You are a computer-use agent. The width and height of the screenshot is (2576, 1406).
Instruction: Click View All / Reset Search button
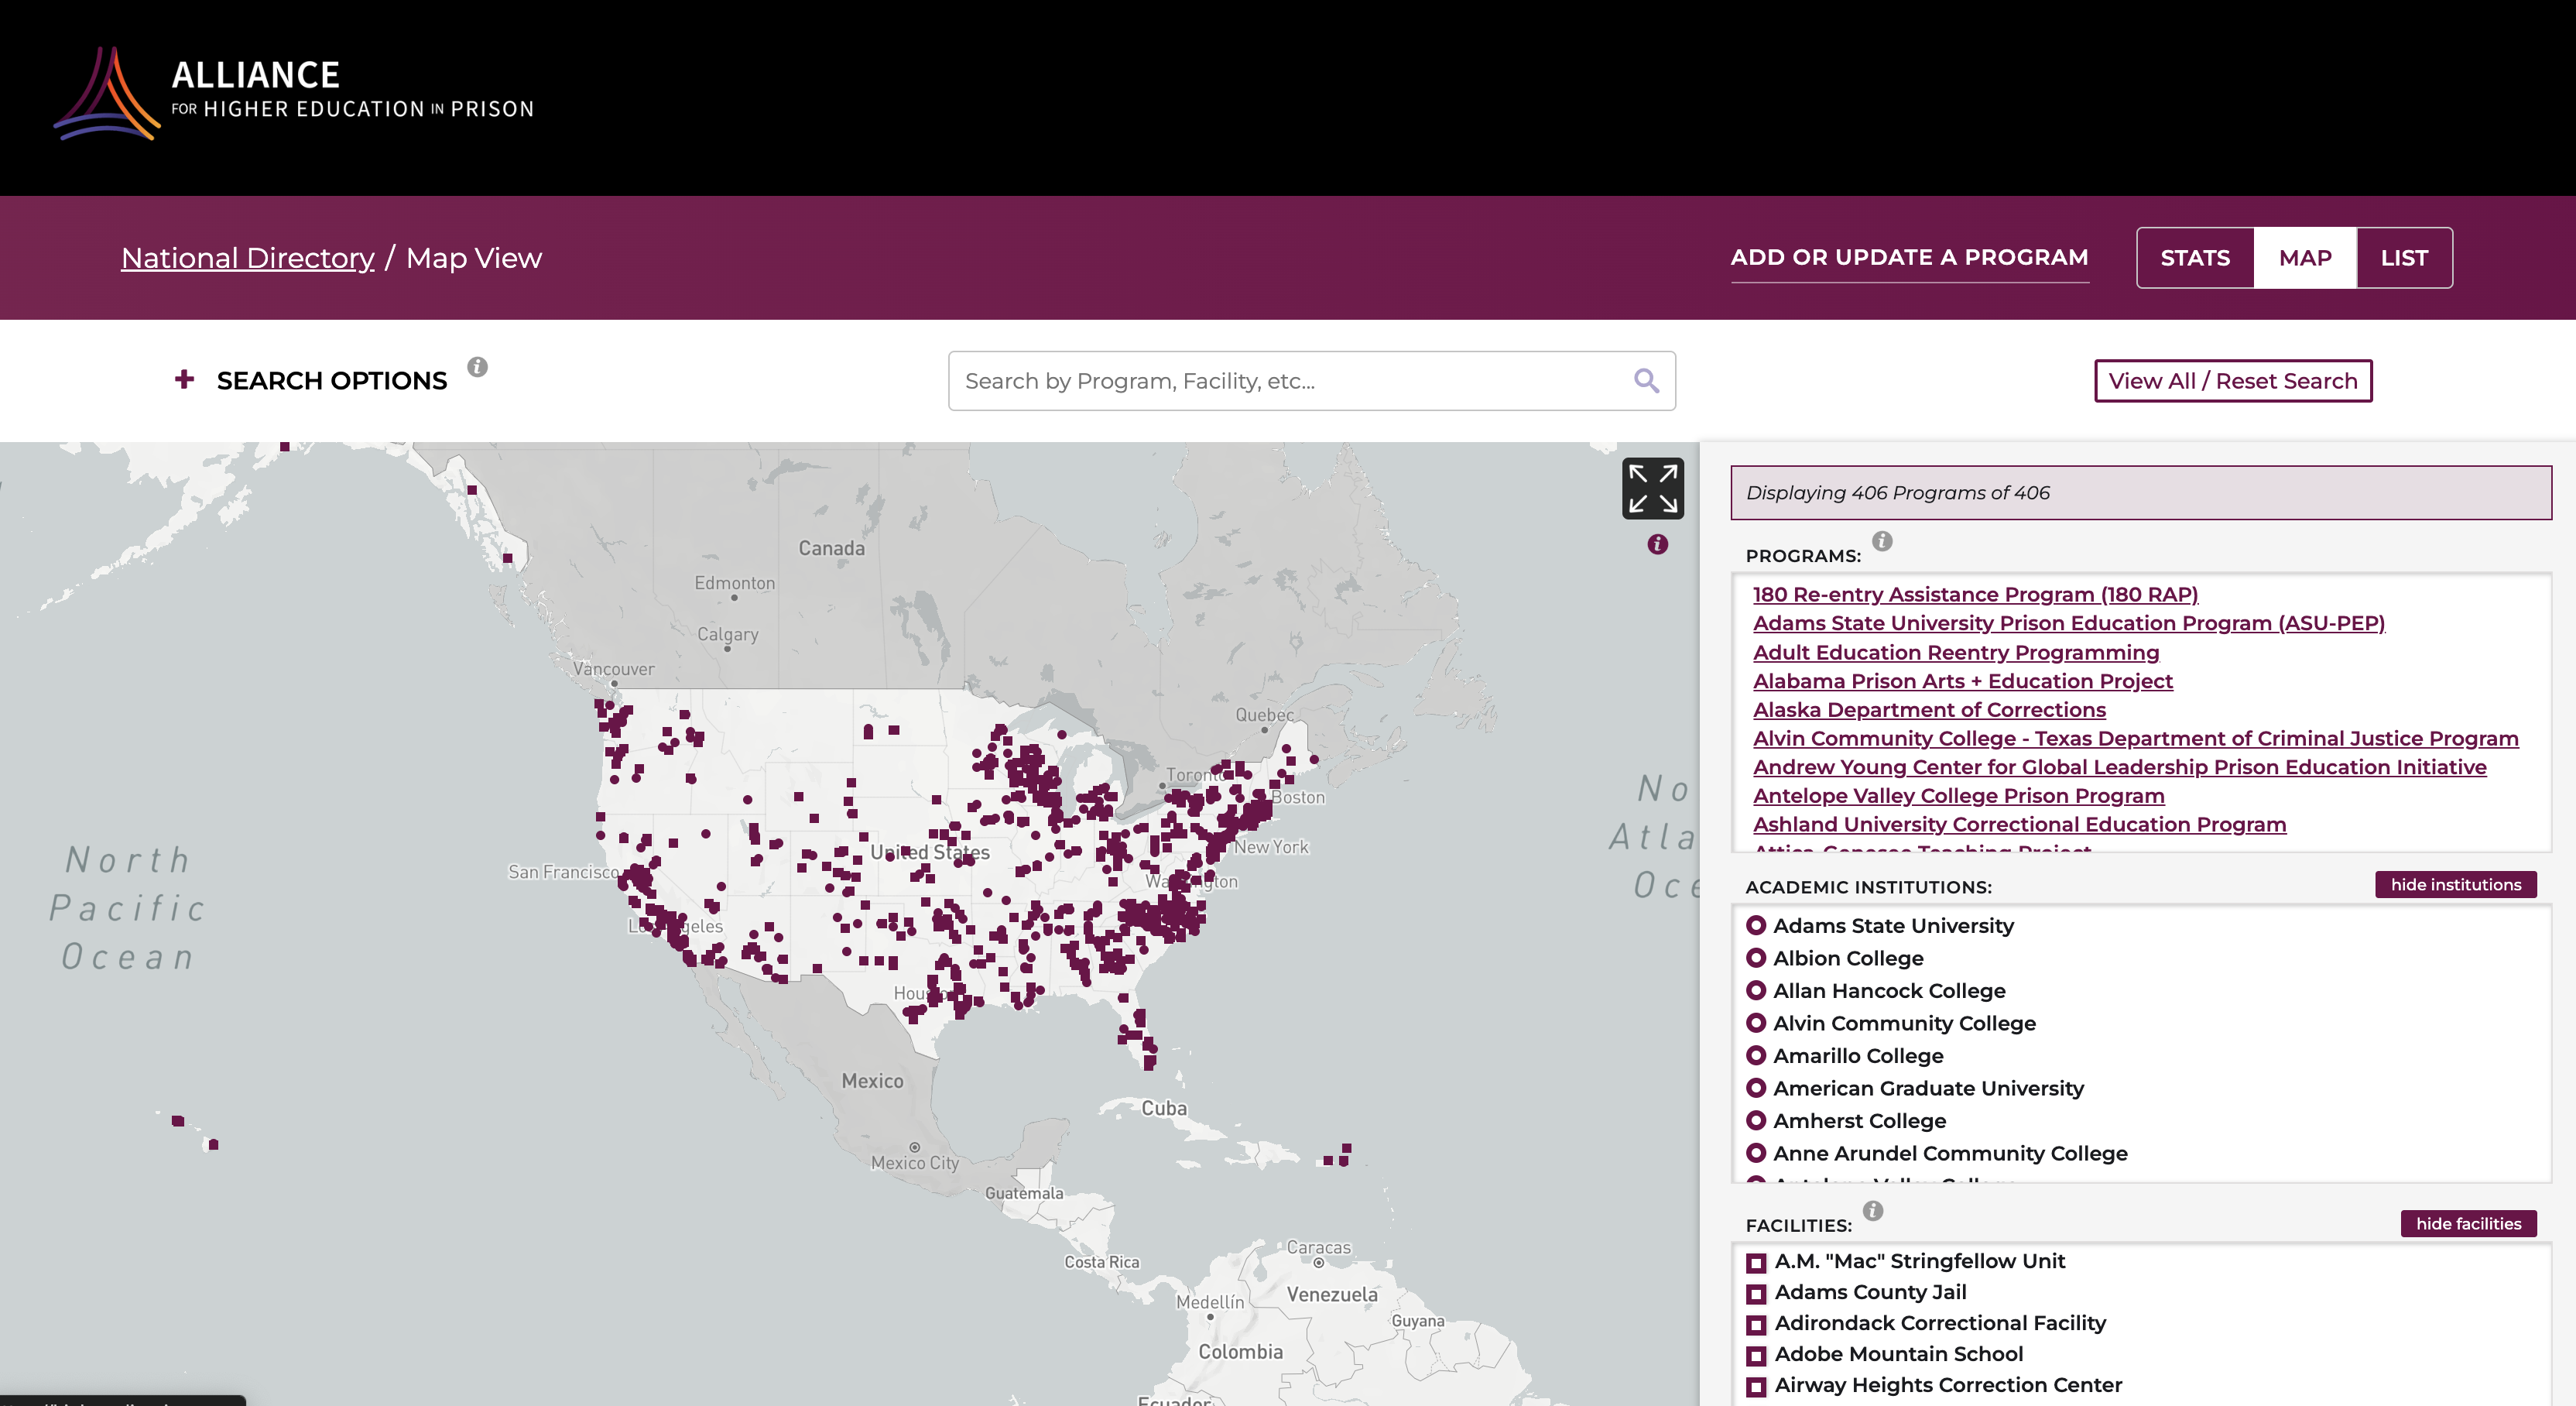[2233, 381]
